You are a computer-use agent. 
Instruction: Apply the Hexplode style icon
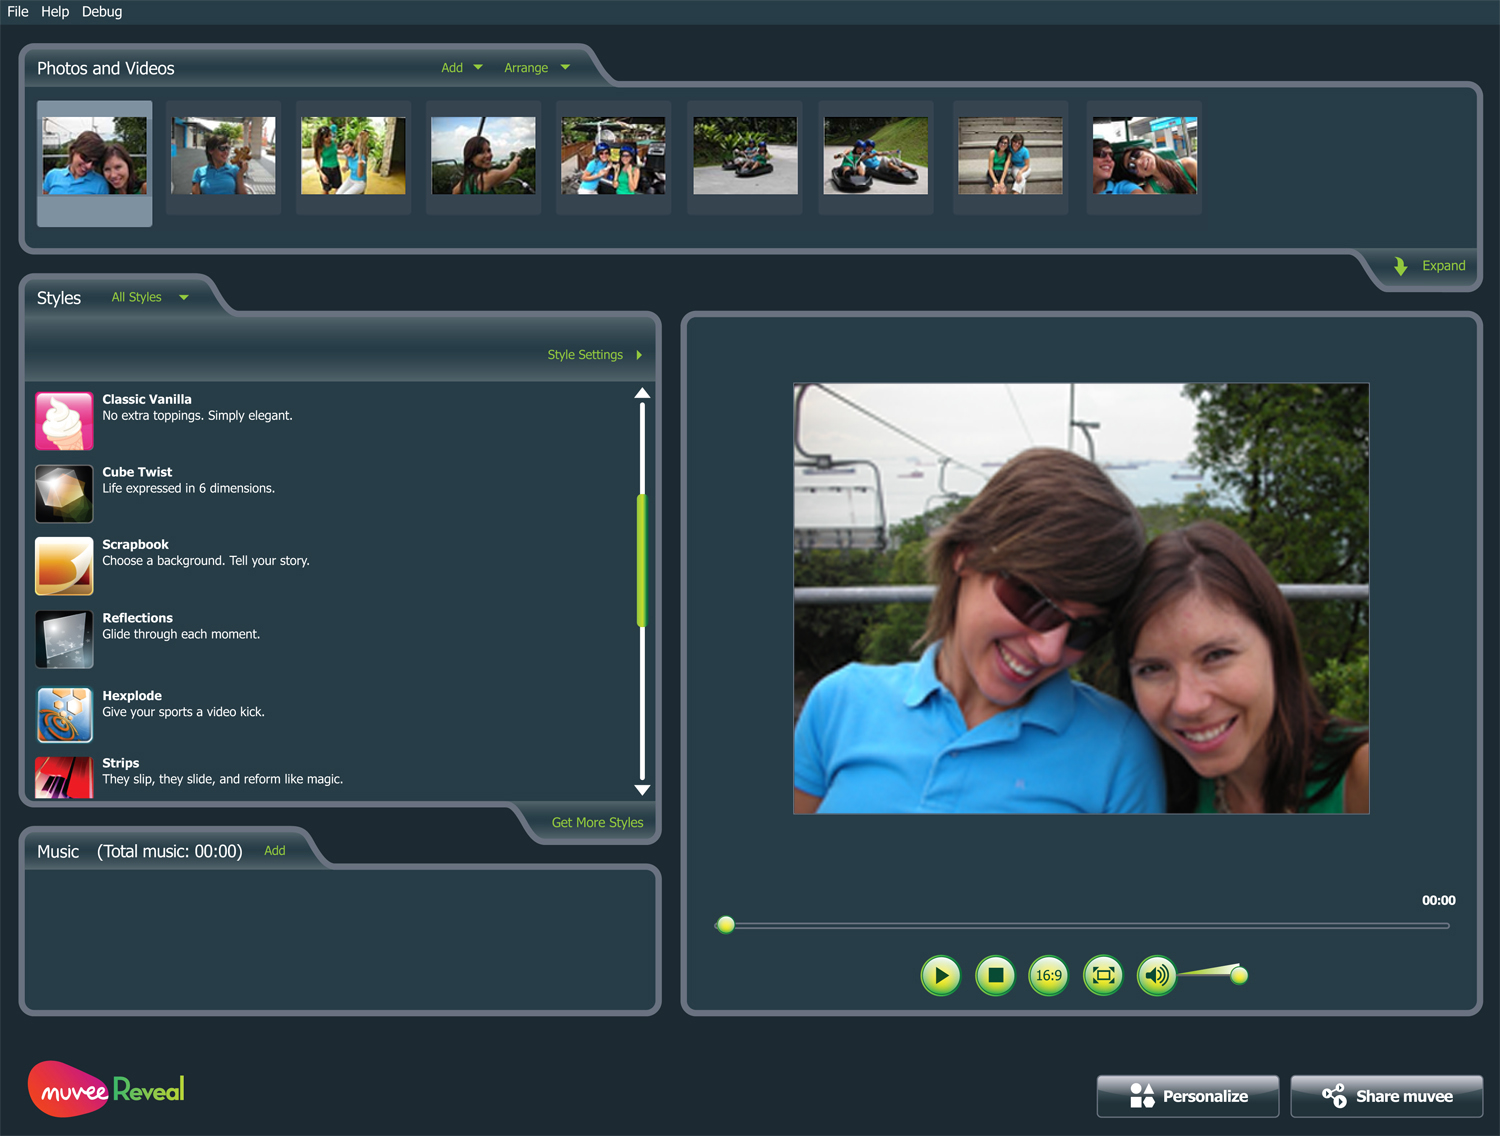[64, 714]
